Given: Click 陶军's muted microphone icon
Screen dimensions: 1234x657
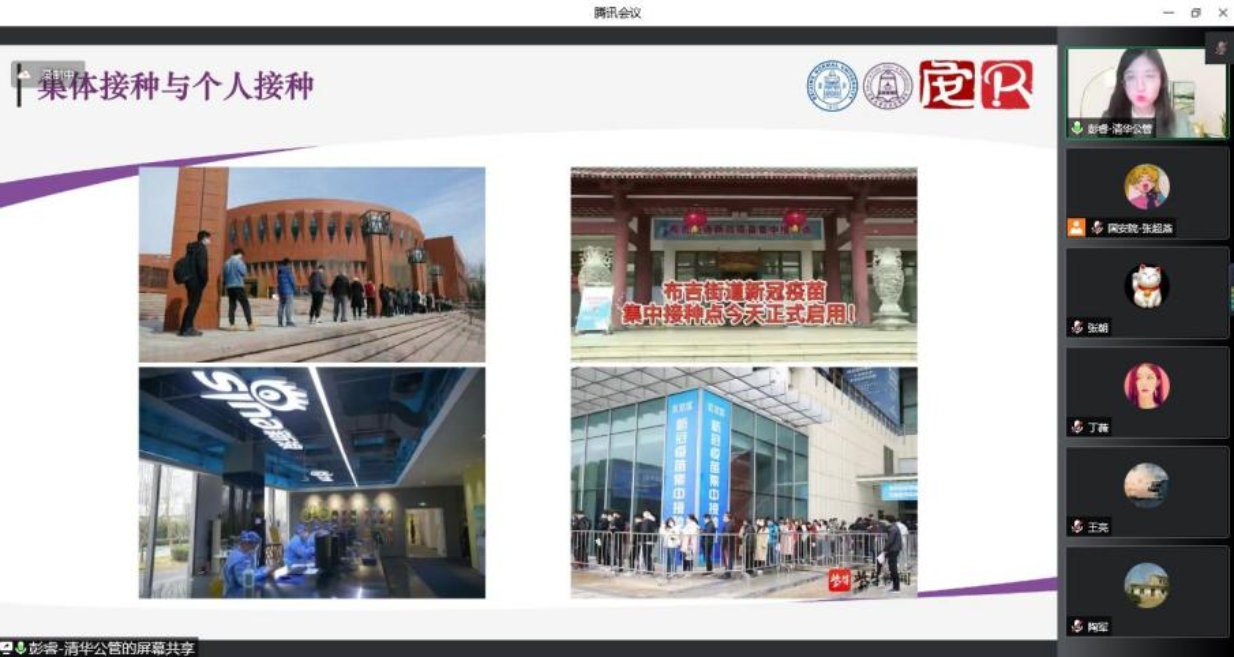Looking at the screenshot, I should point(1077,627).
